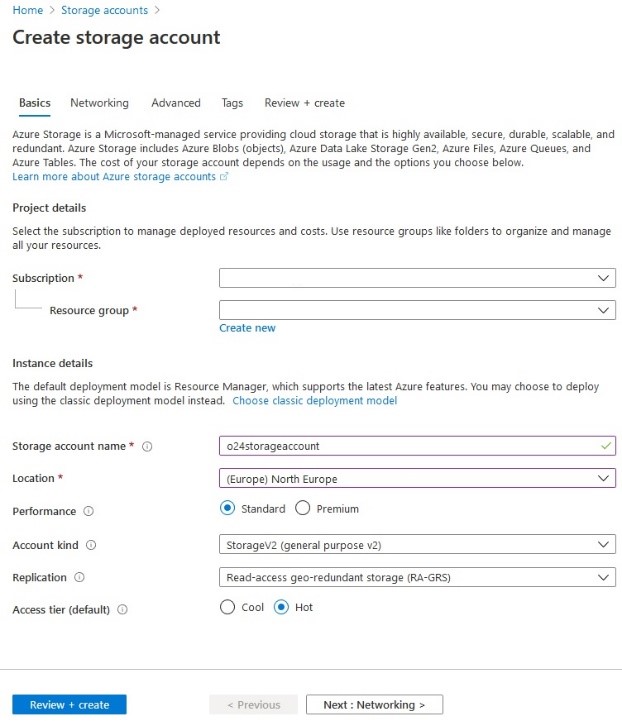Expand the Account kind dropdown
Image resolution: width=622 pixels, height=721 pixels.
coord(417,545)
